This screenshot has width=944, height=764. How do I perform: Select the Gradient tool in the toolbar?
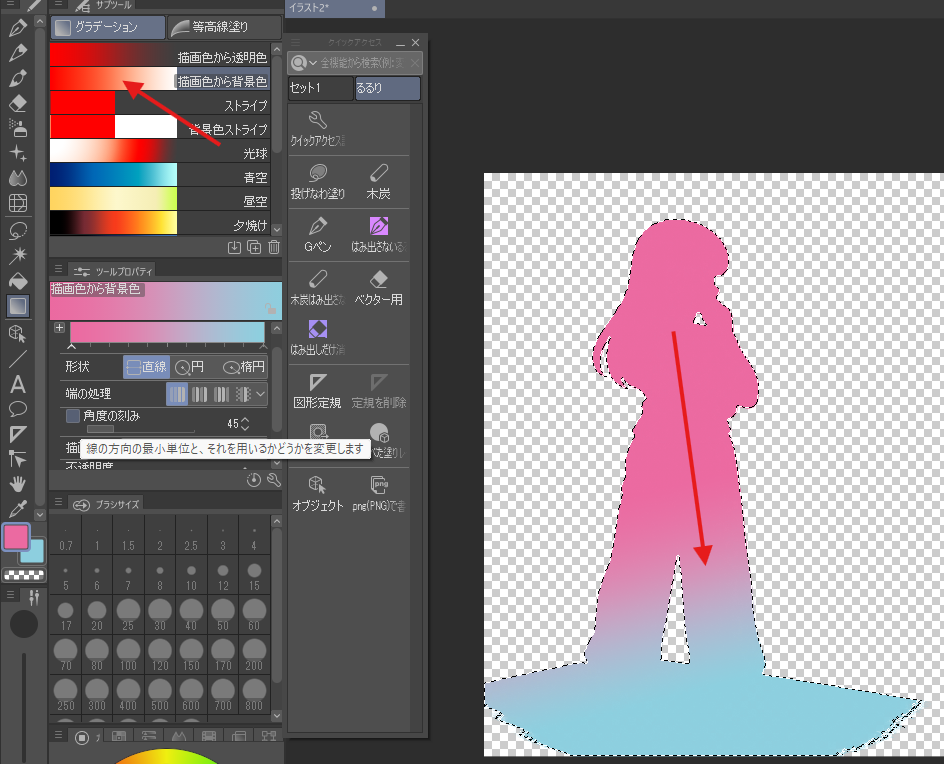click(x=17, y=306)
